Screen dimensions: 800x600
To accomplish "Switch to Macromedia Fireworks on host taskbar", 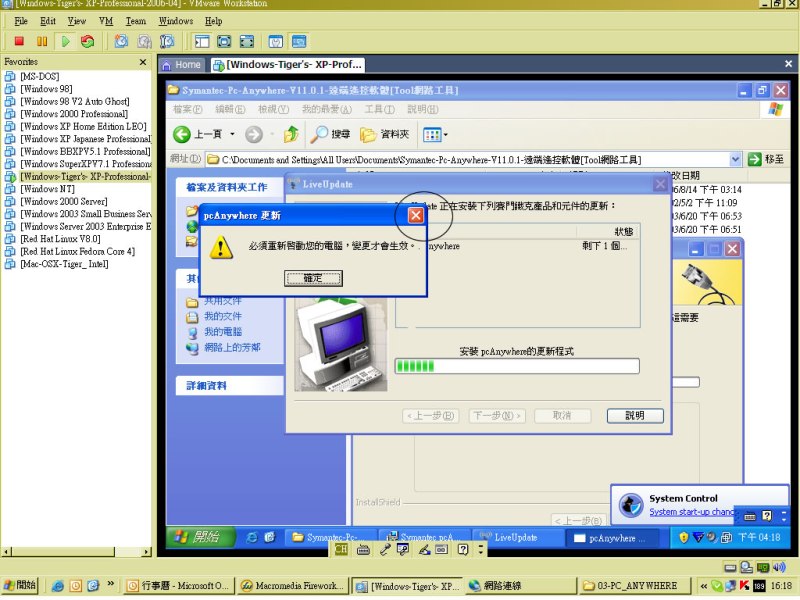I will pos(293,586).
